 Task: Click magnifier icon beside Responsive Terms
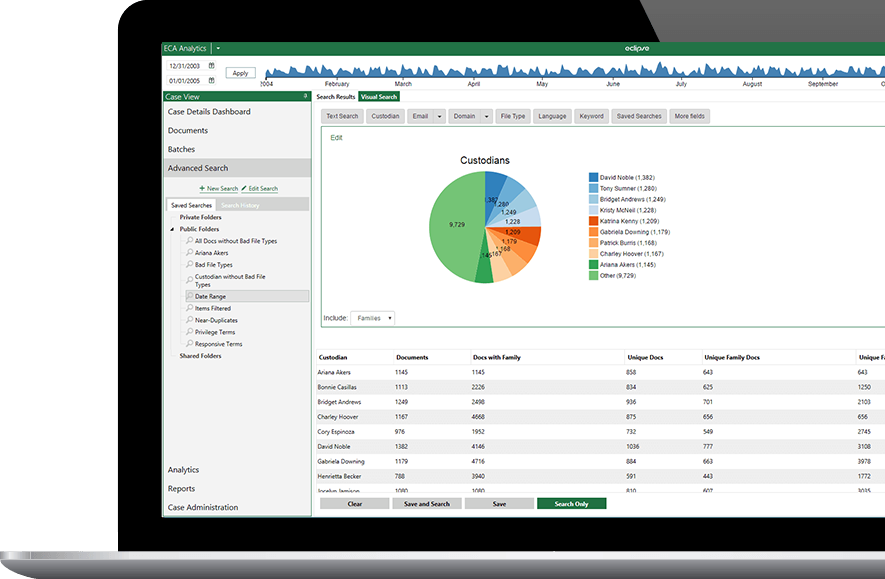click(x=190, y=344)
